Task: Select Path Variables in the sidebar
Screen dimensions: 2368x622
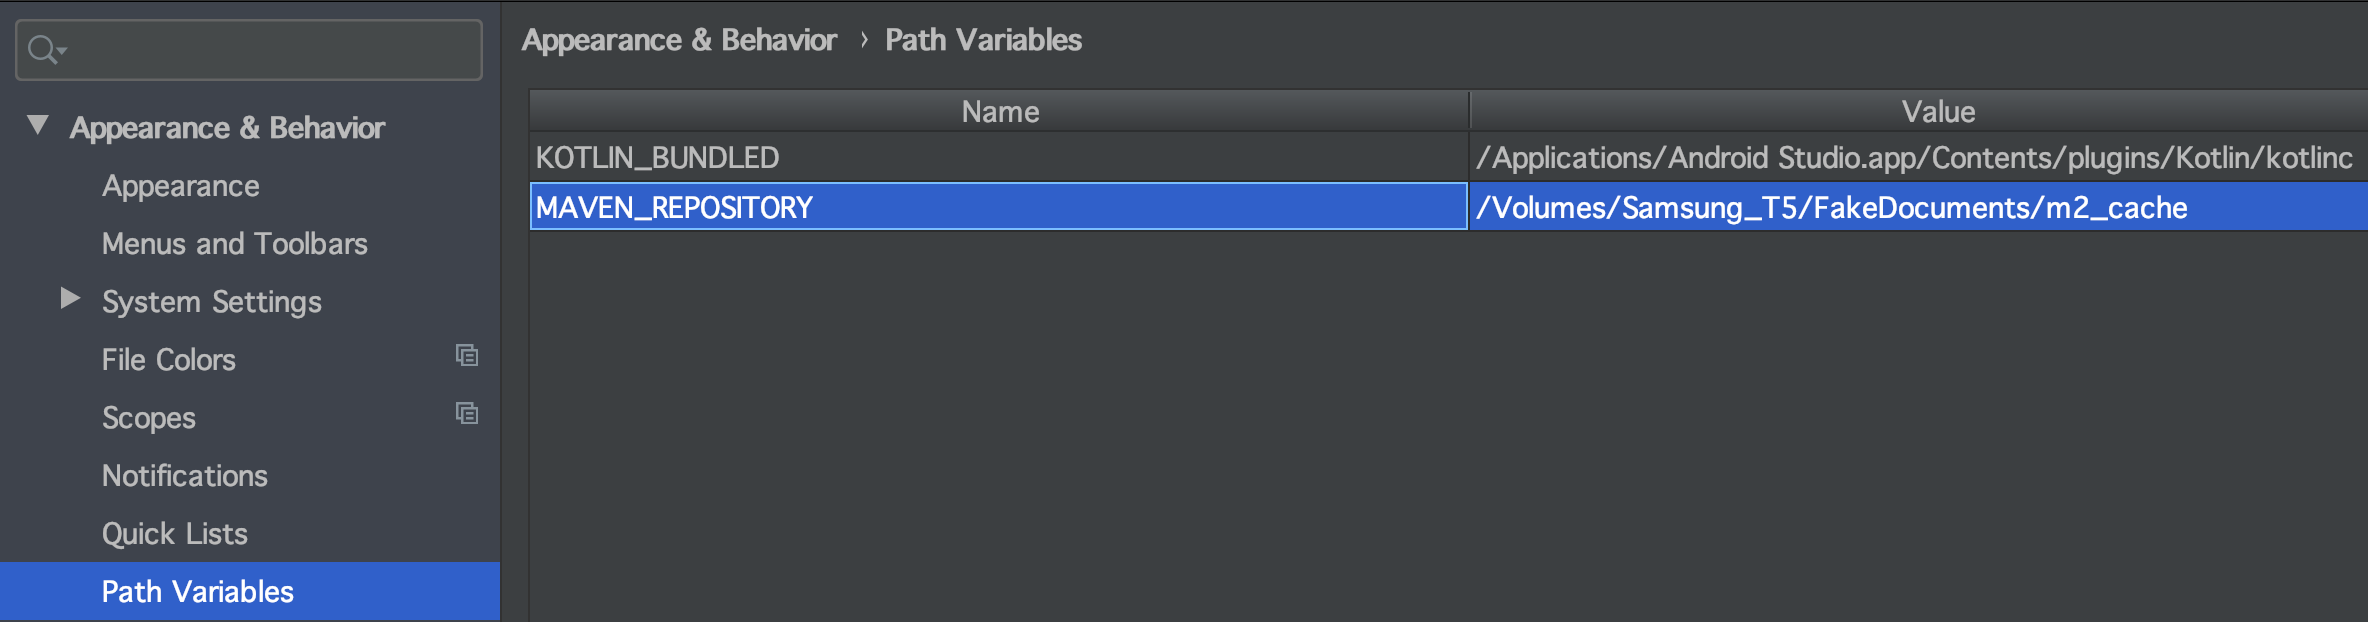Action: 198,592
